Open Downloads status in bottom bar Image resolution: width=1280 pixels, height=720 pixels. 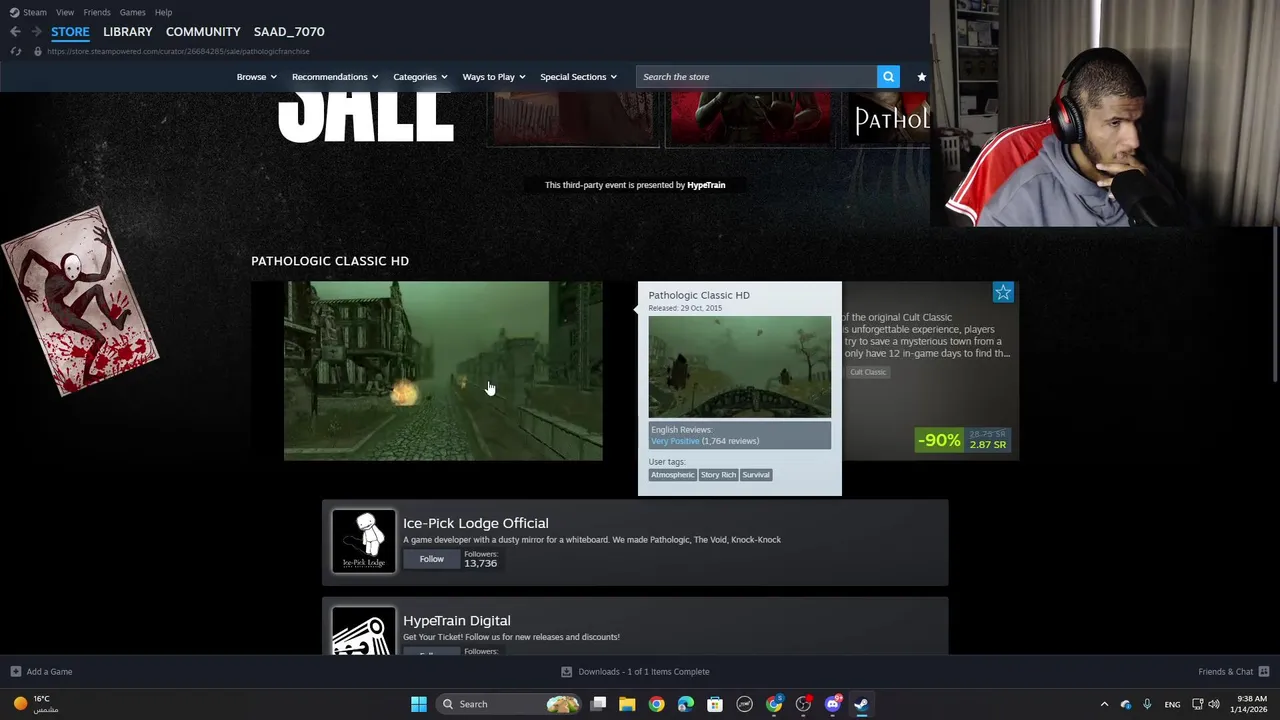[635, 672]
